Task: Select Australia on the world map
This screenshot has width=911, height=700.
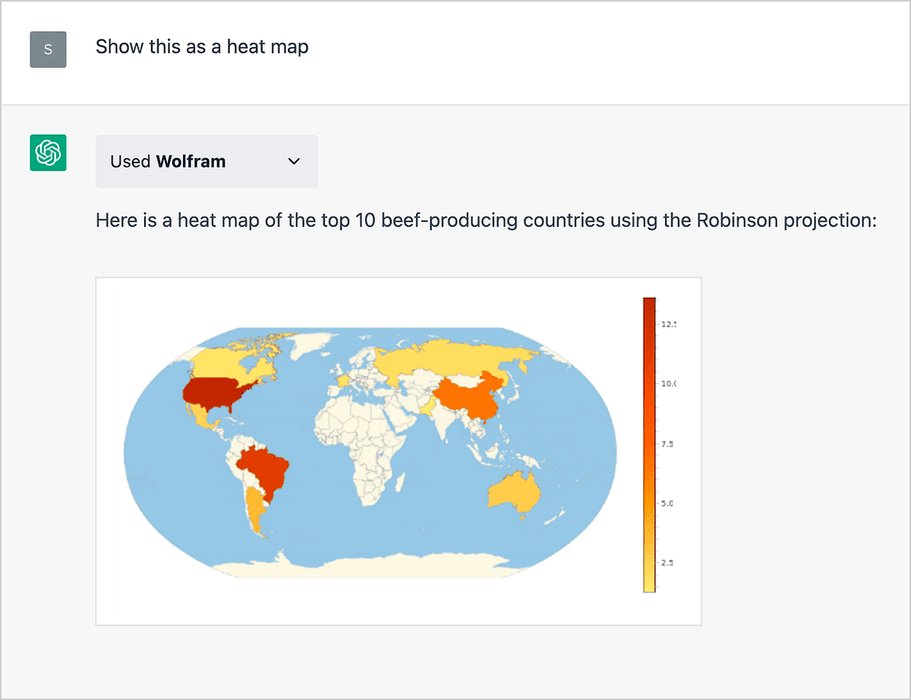Action: (x=514, y=491)
